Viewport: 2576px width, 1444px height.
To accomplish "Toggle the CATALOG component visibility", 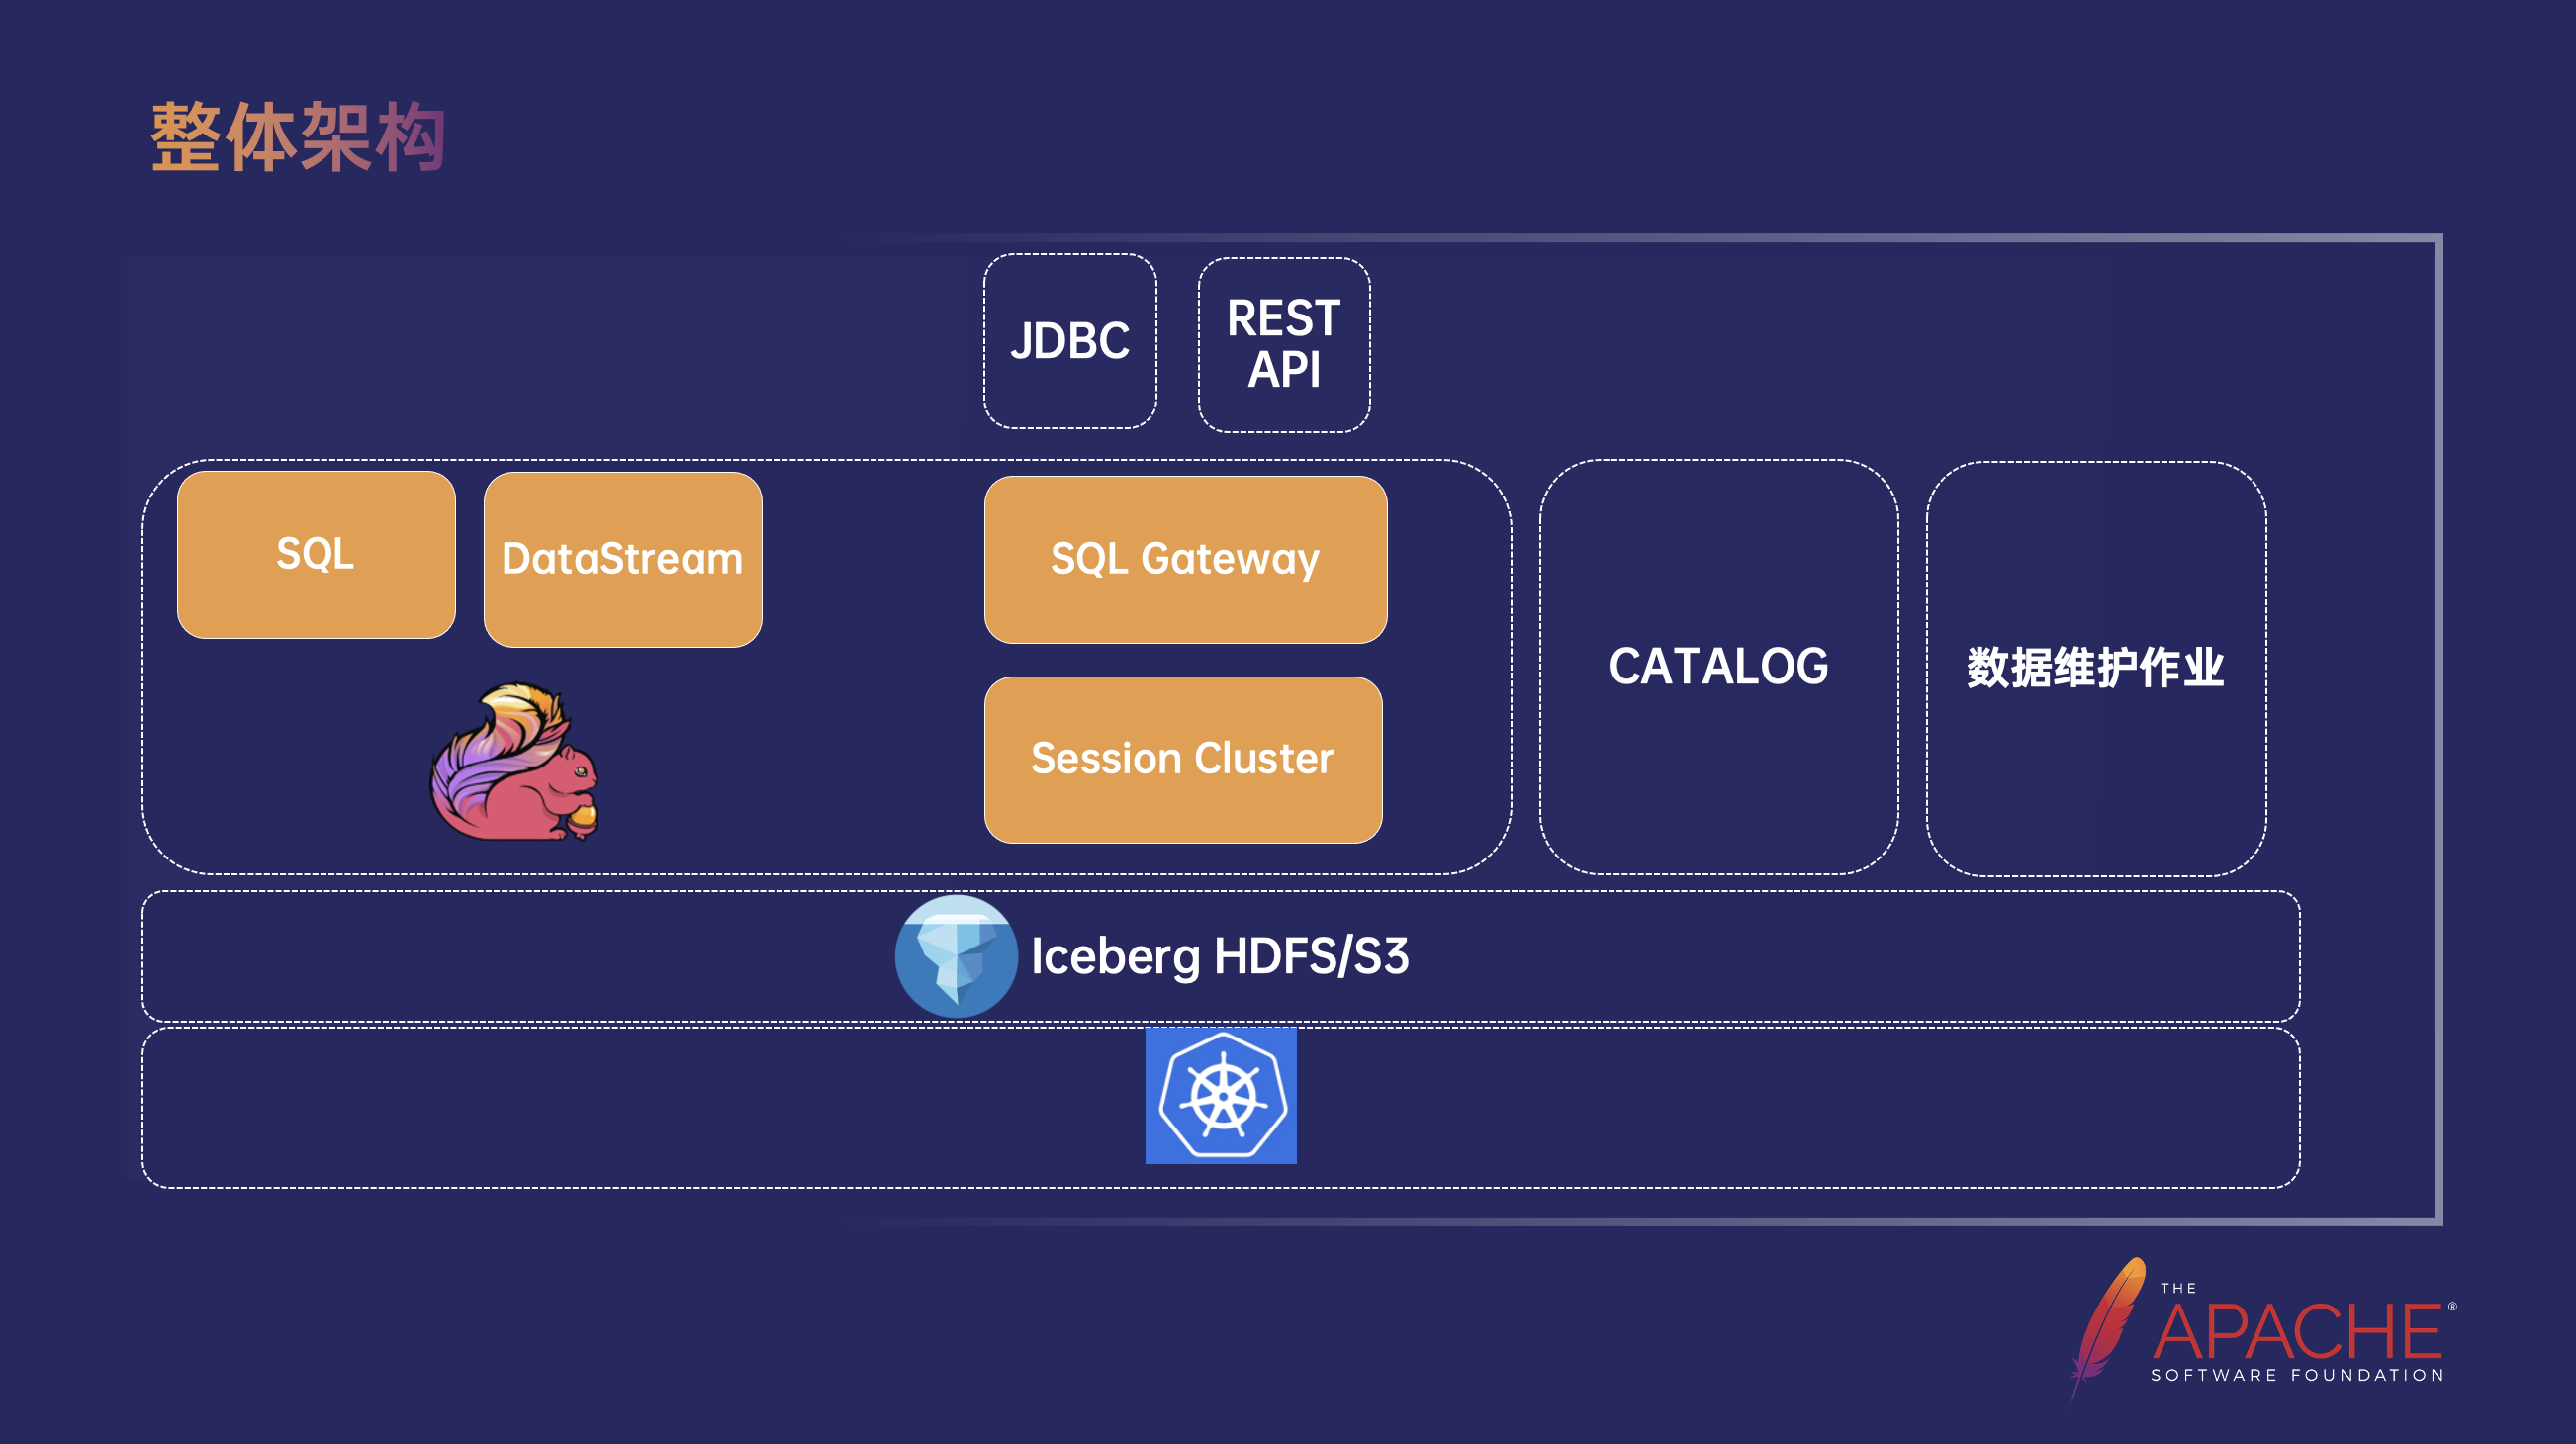I will click(1716, 669).
